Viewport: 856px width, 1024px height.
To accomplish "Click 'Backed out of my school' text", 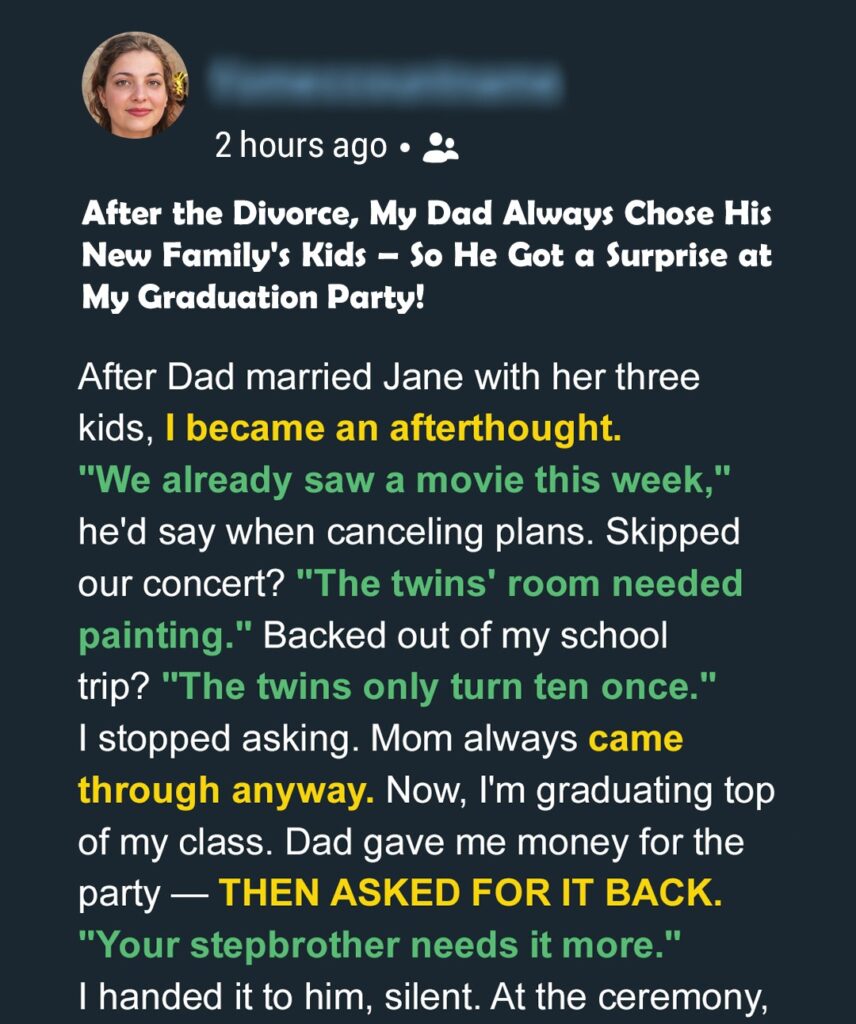I will tap(465, 635).
